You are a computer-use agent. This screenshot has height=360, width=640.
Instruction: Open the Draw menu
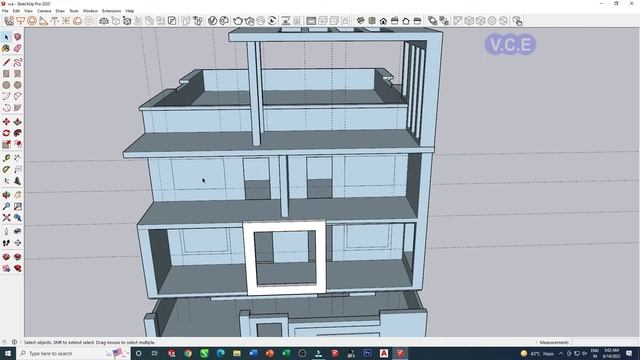(x=60, y=11)
